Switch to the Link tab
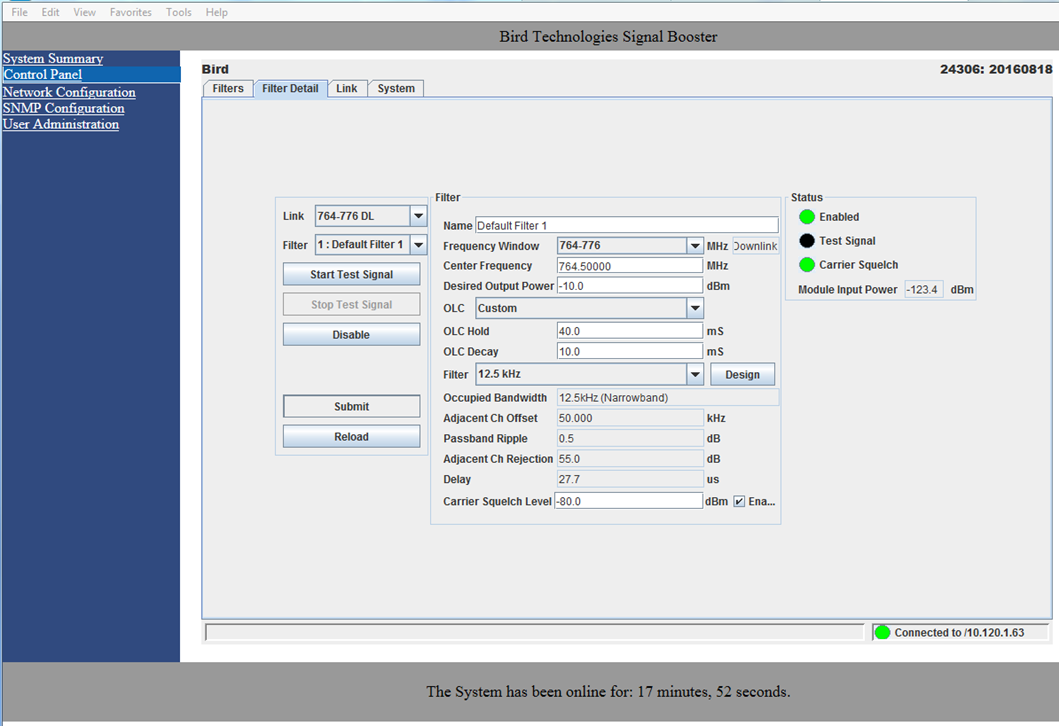This screenshot has width=1059, height=726. (x=347, y=88)
